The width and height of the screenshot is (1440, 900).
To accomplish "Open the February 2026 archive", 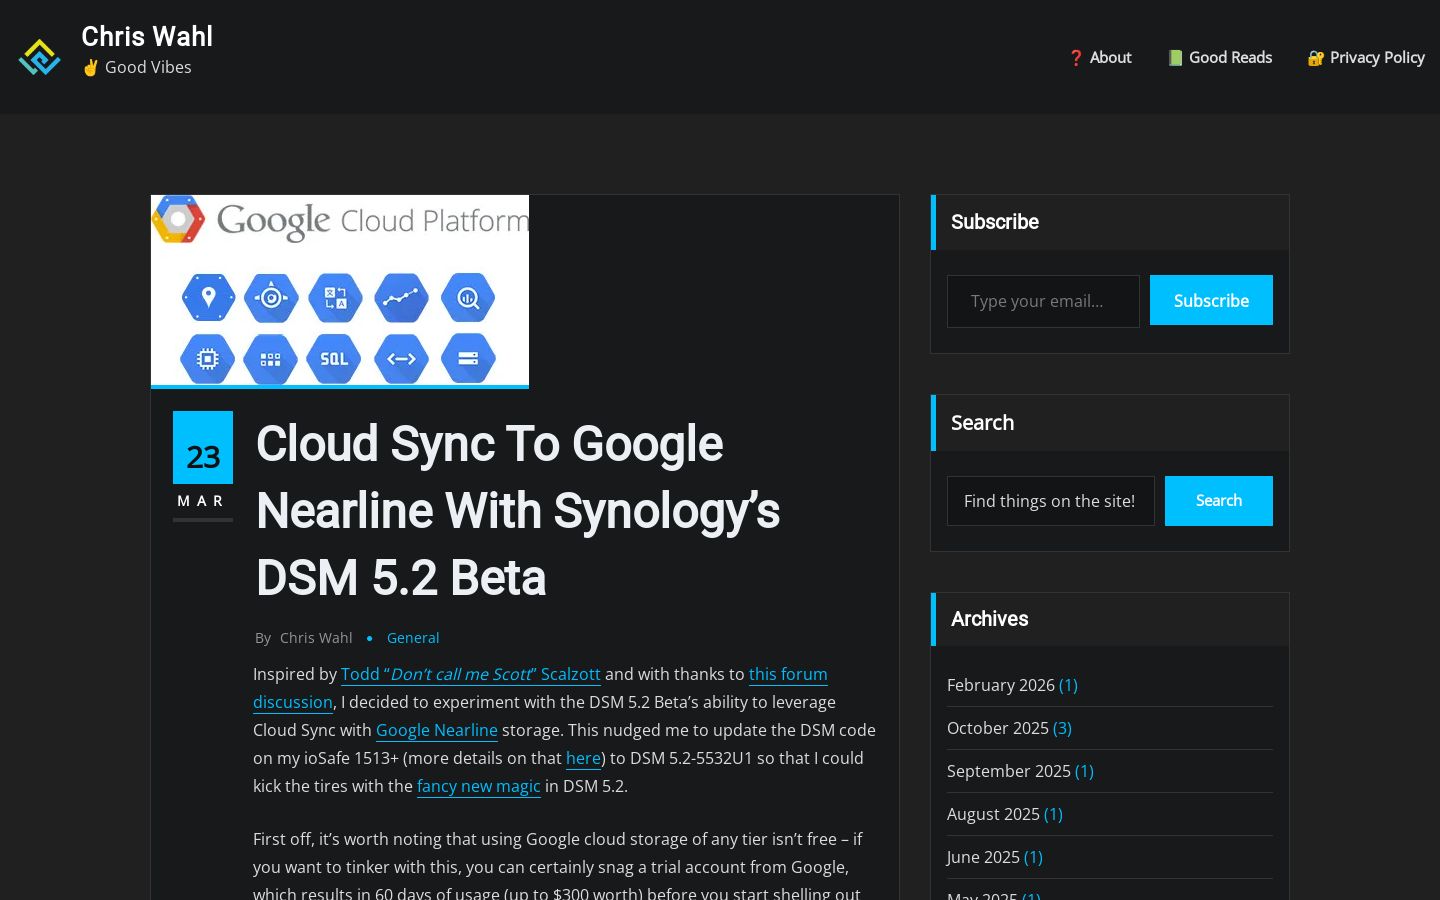I will tap(1001, 685).
